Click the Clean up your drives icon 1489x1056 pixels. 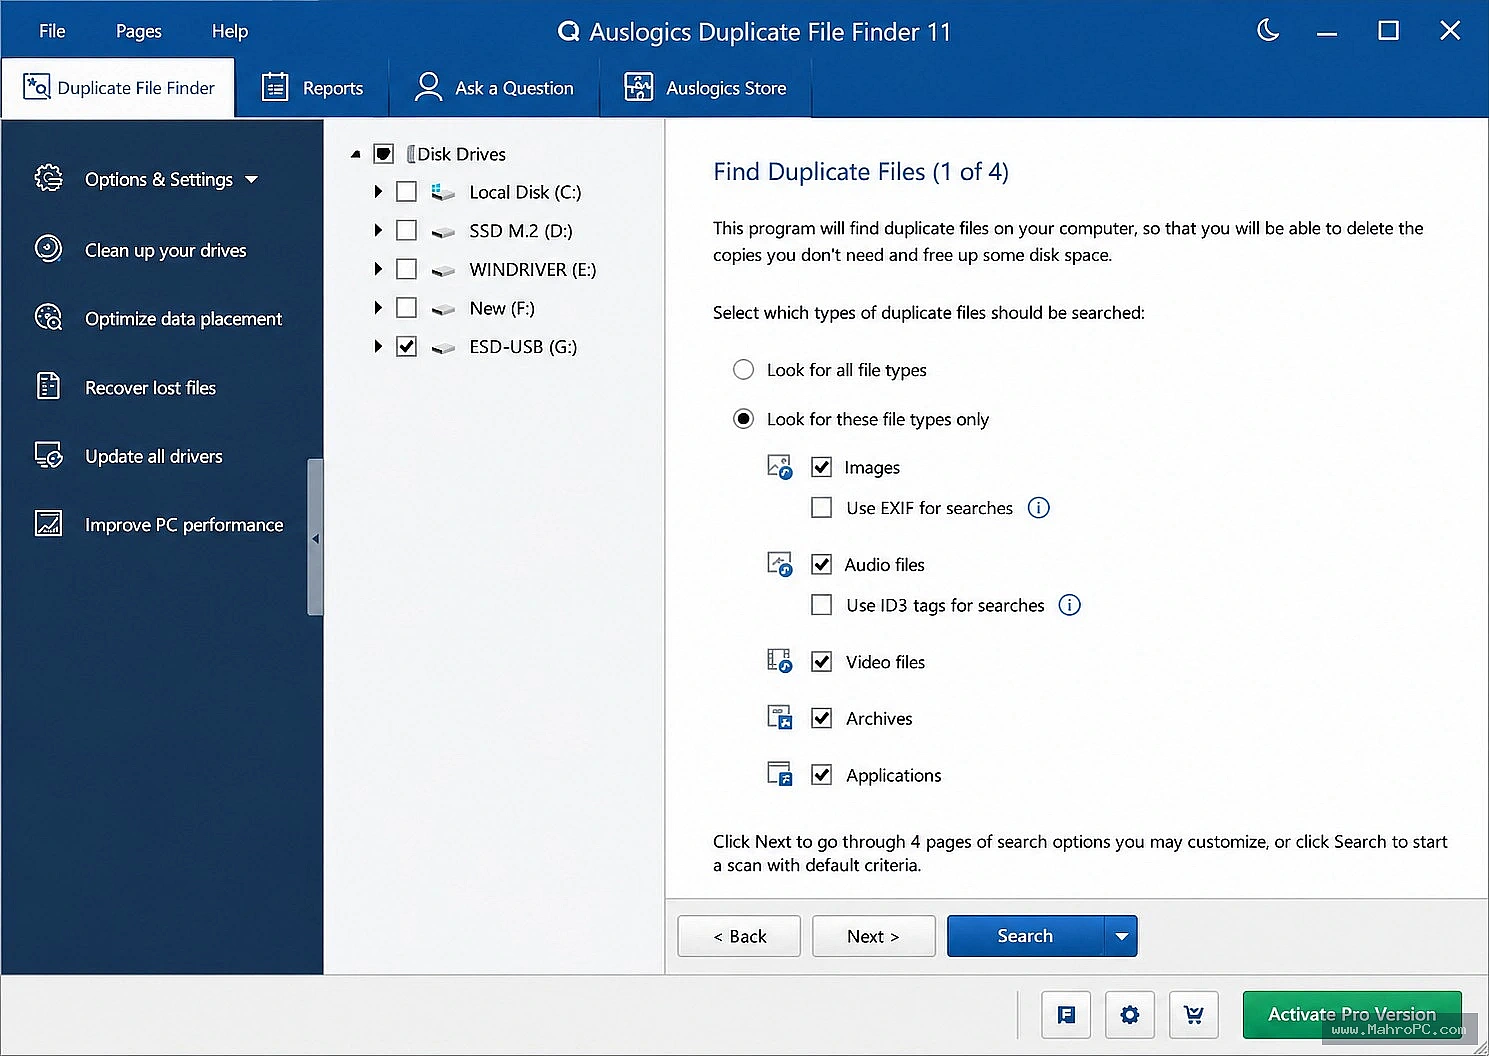pyautogui.click(x=48, y=248)
